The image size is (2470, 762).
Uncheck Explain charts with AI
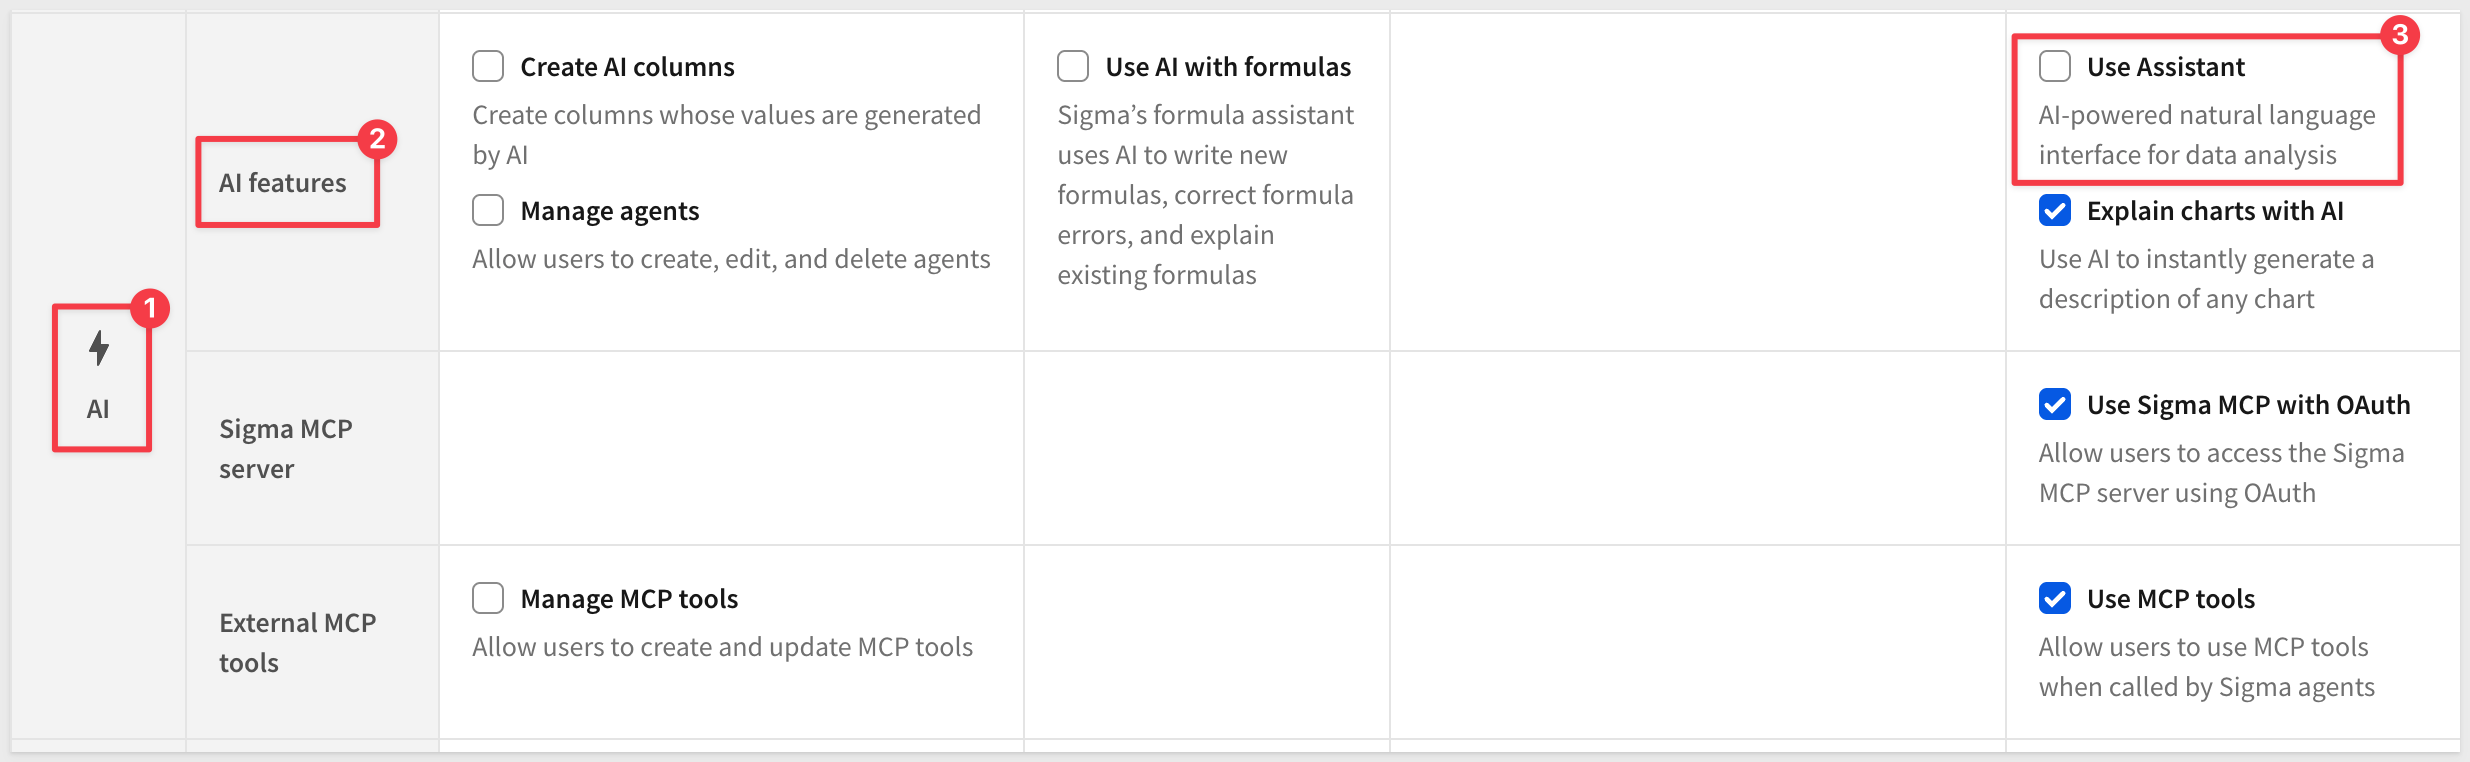pyautogui.click(x=2055, y=210)
